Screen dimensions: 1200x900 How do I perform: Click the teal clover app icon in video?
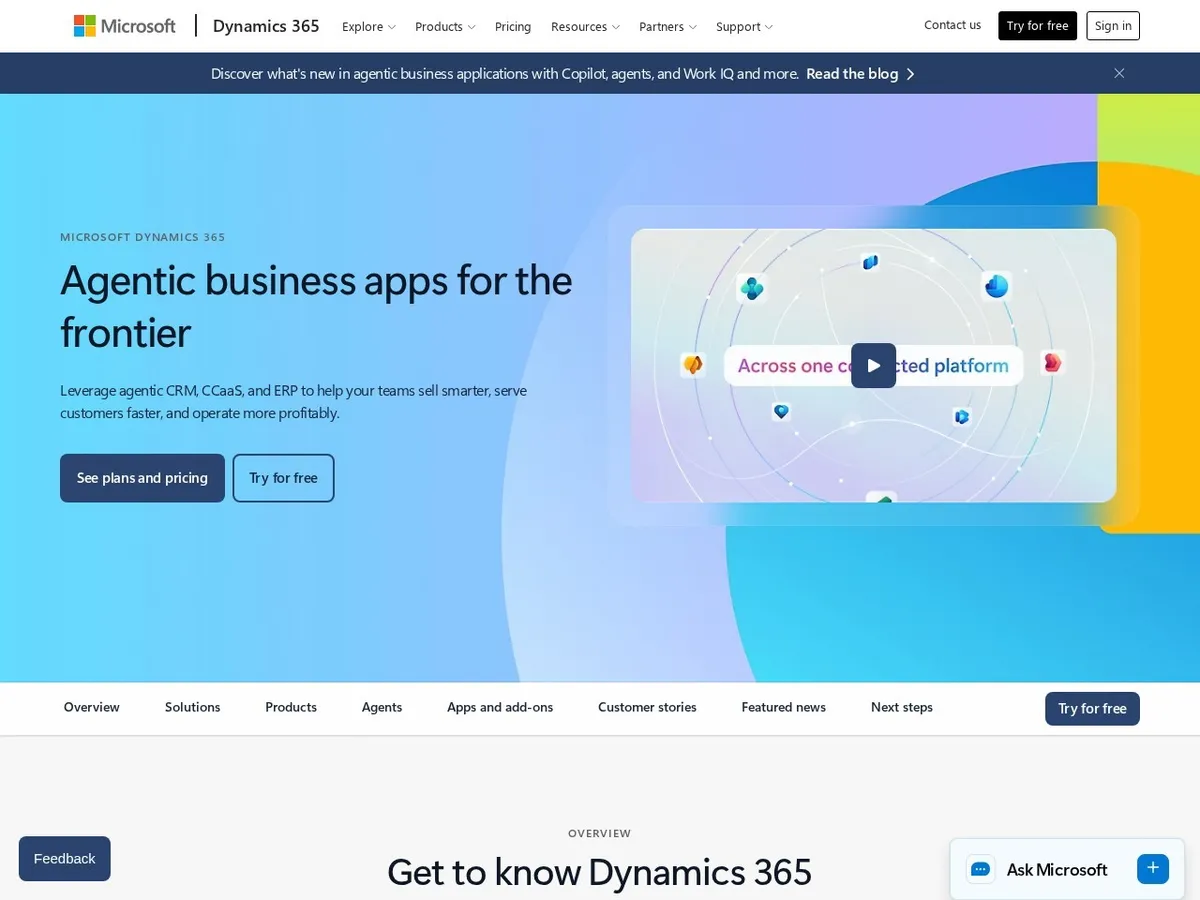coord(751,289)
